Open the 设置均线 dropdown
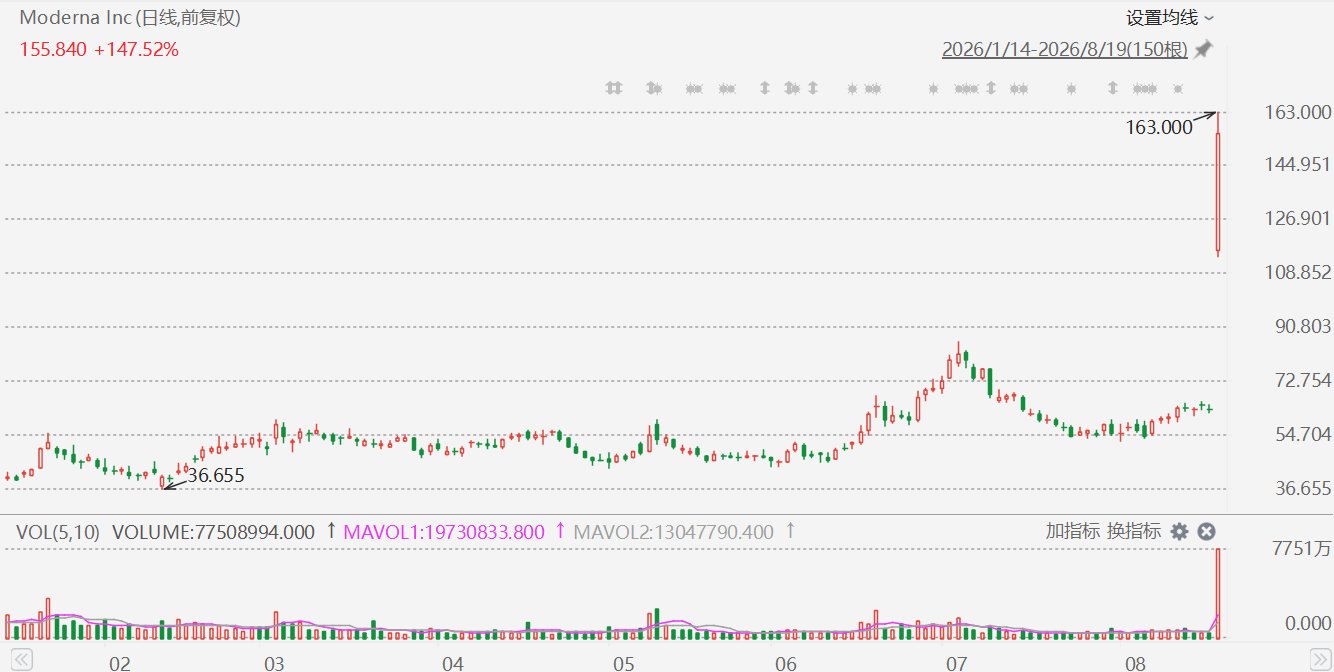The height and width of the screenshot is (672, 1334). pos(1170,18)
